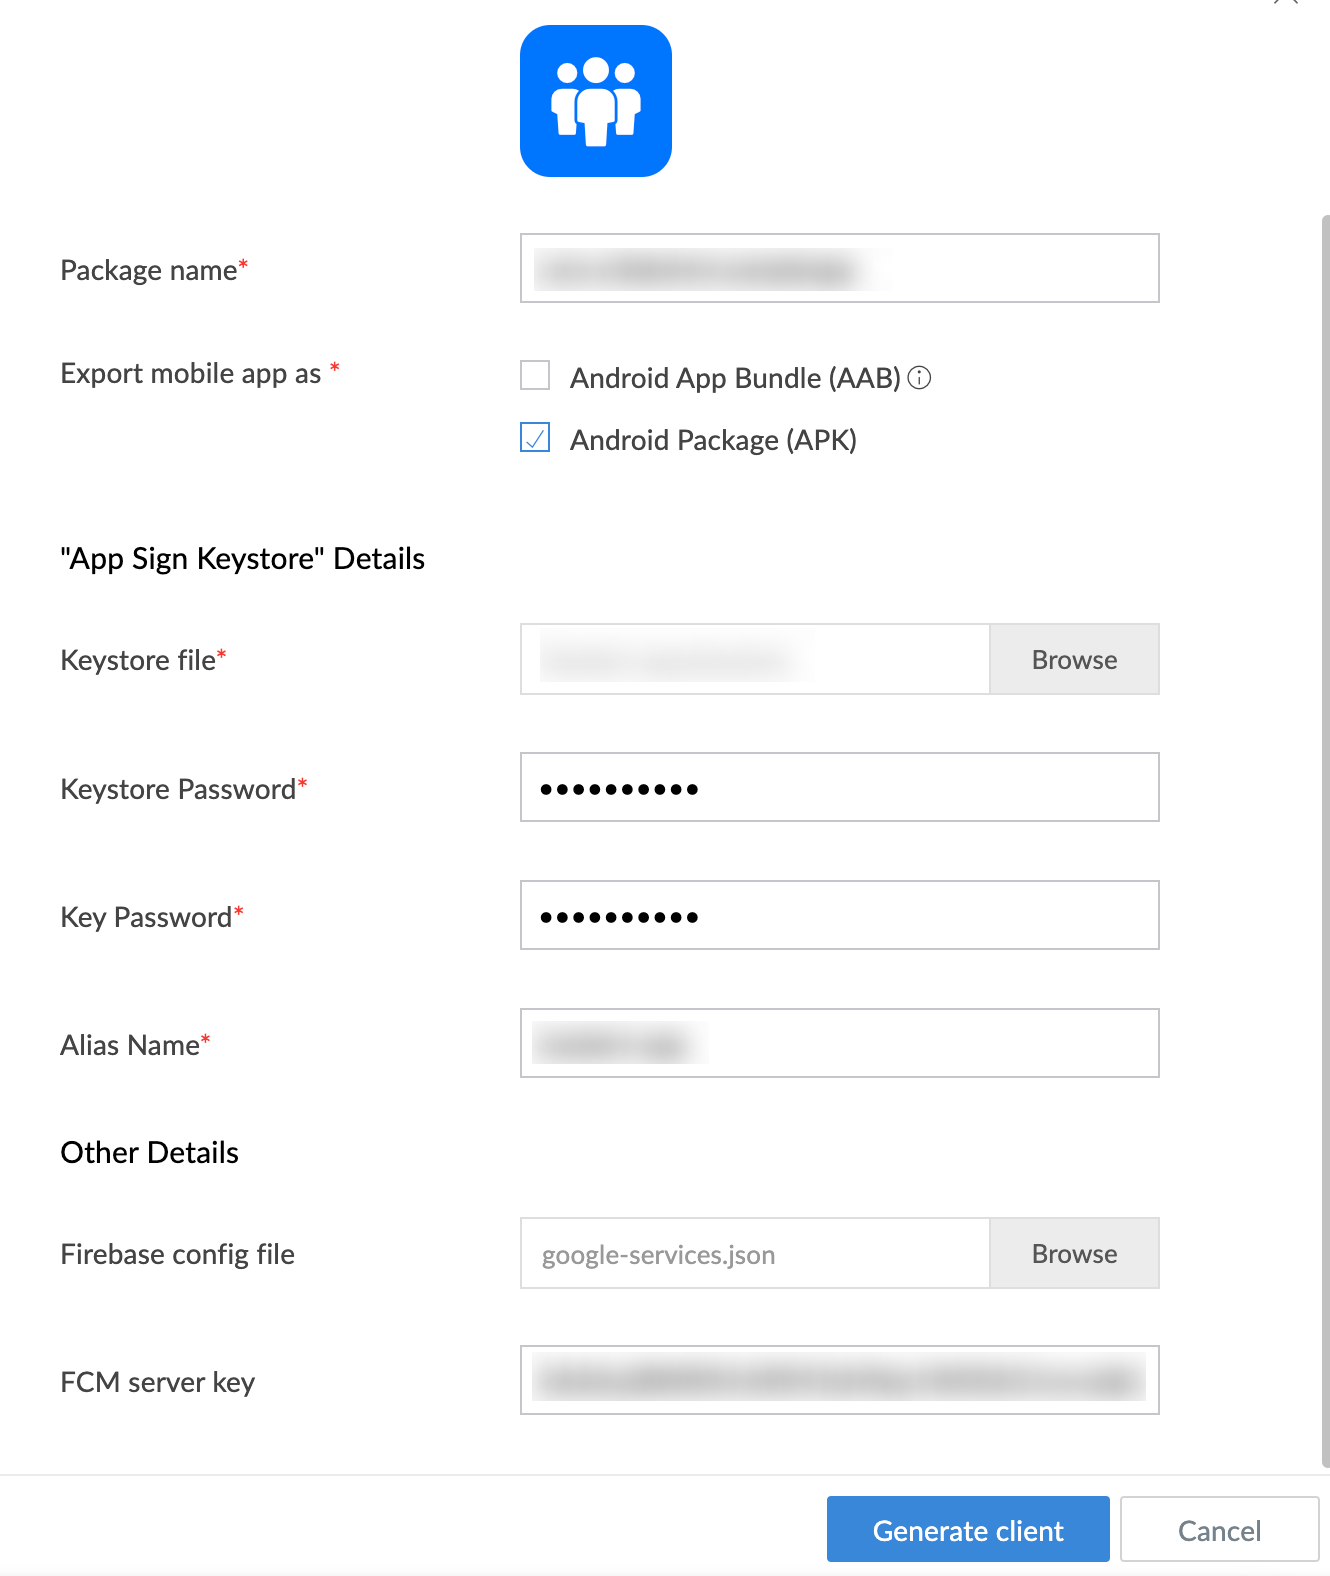The width and height of the screenshot is (1330, 1576).
Task: Click the "App Sign Keystore" Details heading
Action: (243, 558)
